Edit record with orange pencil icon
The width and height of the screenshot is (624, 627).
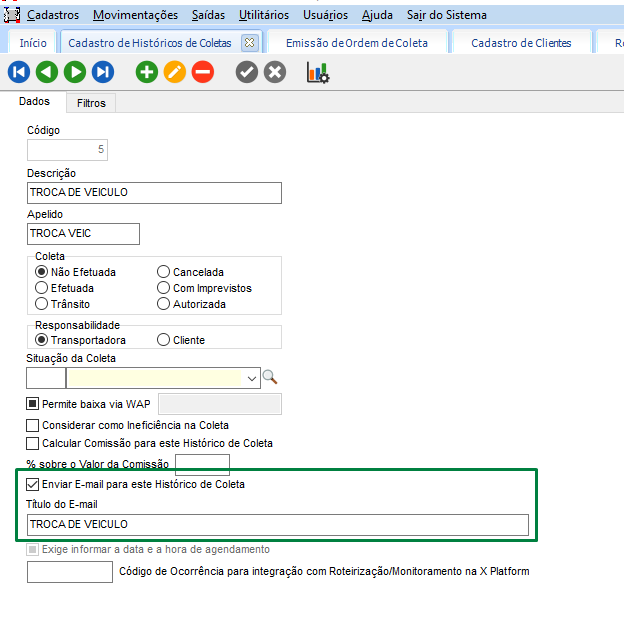point(175,72)
